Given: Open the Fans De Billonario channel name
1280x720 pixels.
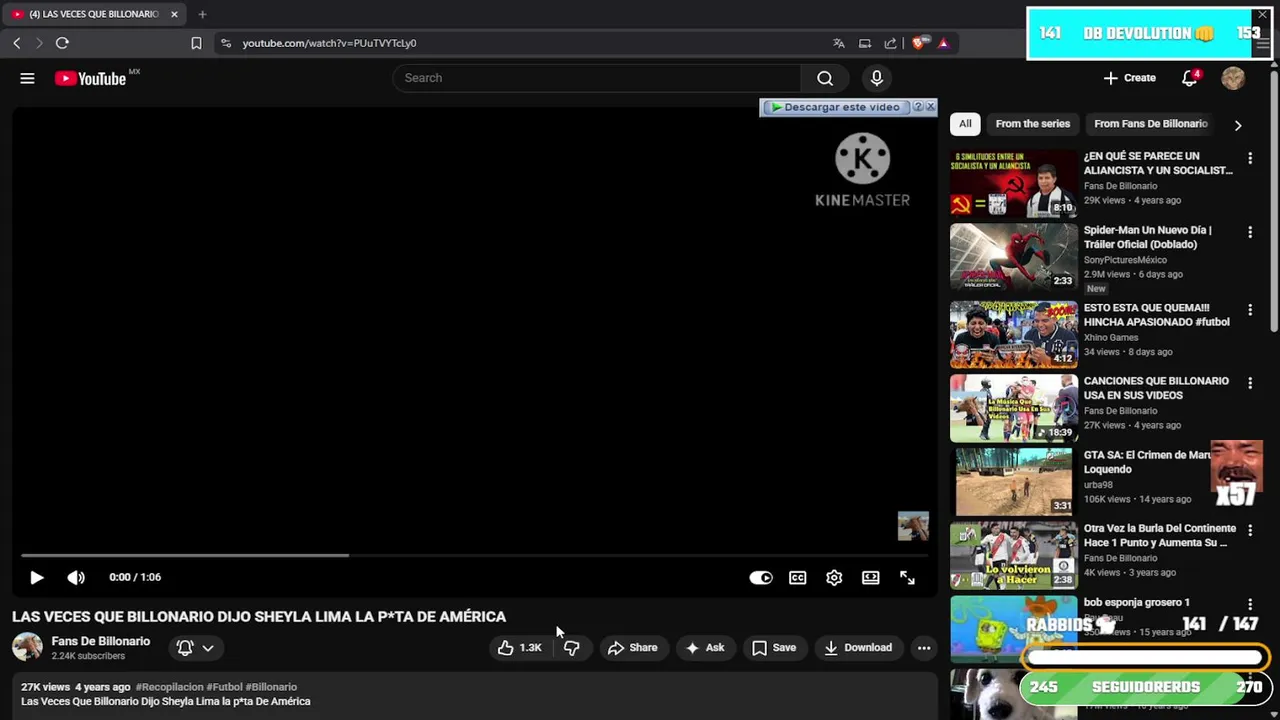Looking at the screenshot, I should [x=101, y=641].
